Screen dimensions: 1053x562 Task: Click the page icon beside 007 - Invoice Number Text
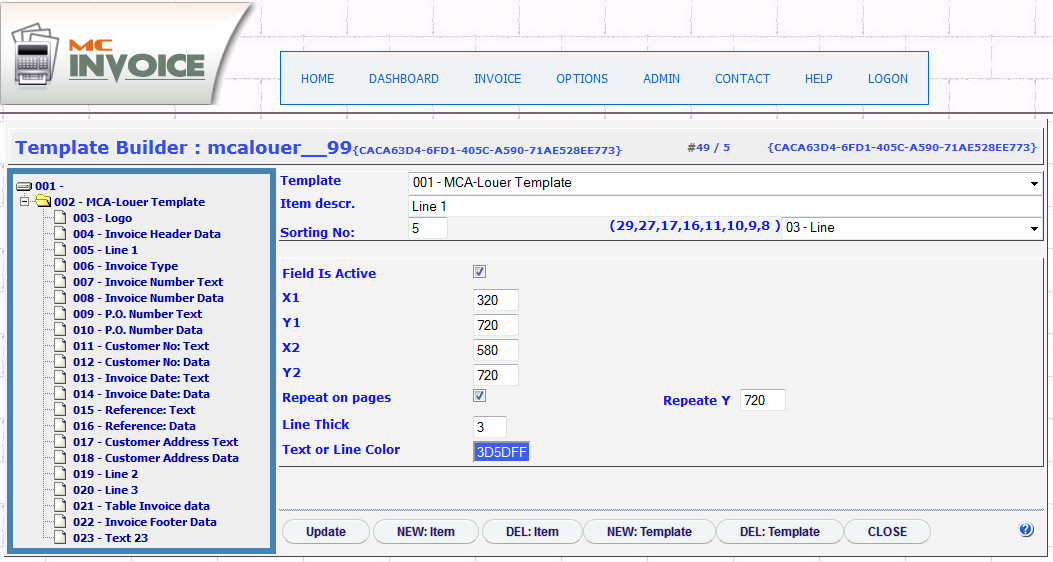61,282
